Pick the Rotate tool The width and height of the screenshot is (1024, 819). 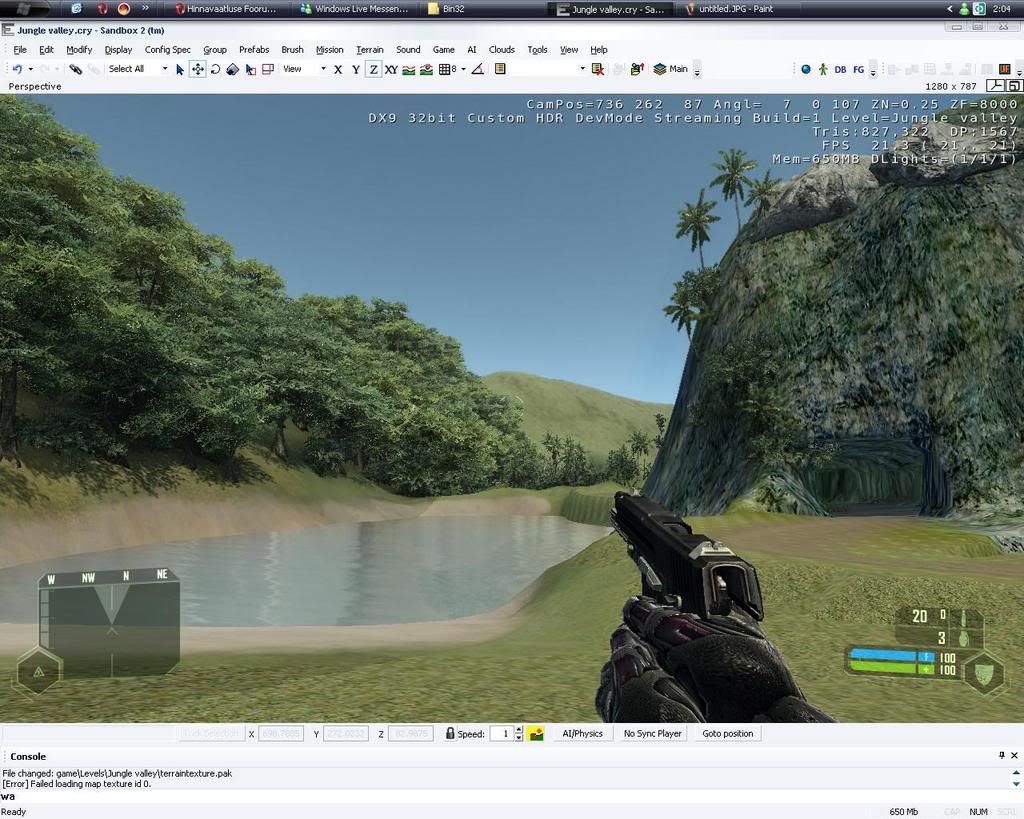215,69
